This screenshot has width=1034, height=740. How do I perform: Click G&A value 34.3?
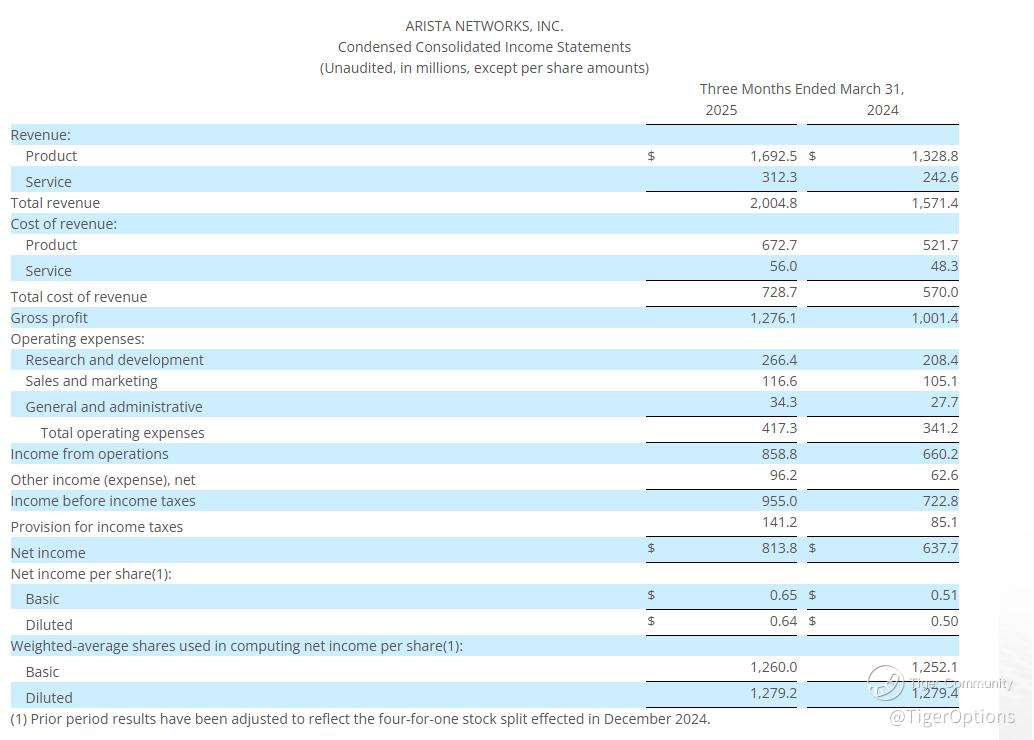click(783, 402)
